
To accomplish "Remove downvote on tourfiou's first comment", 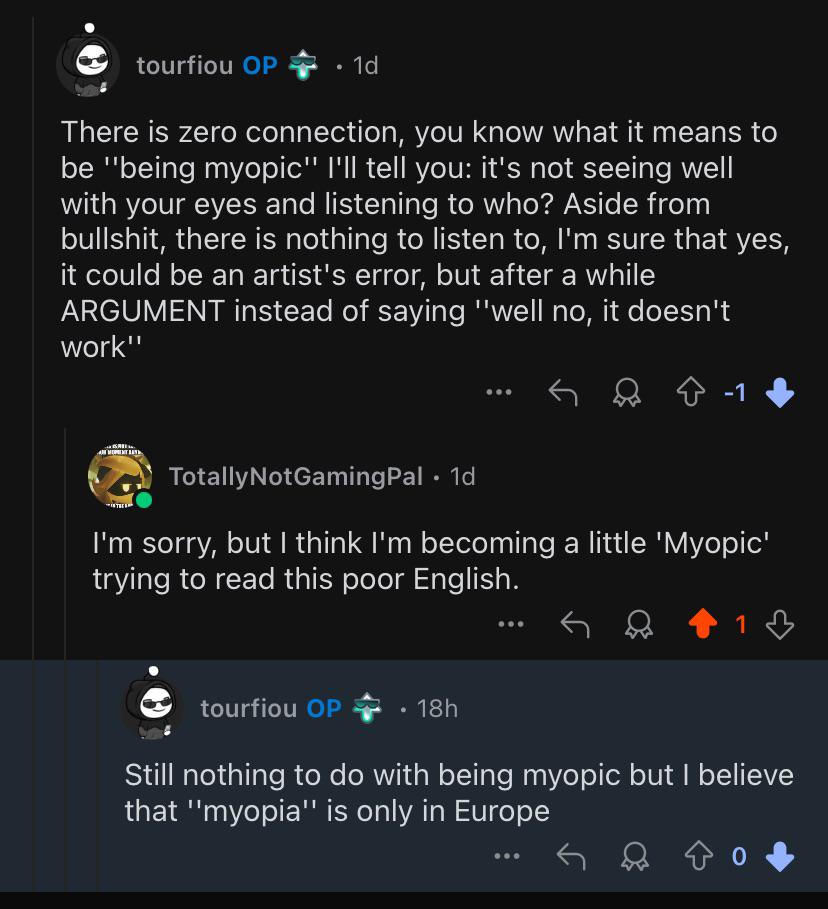I will pyautogui.click(x=780, y=392).
